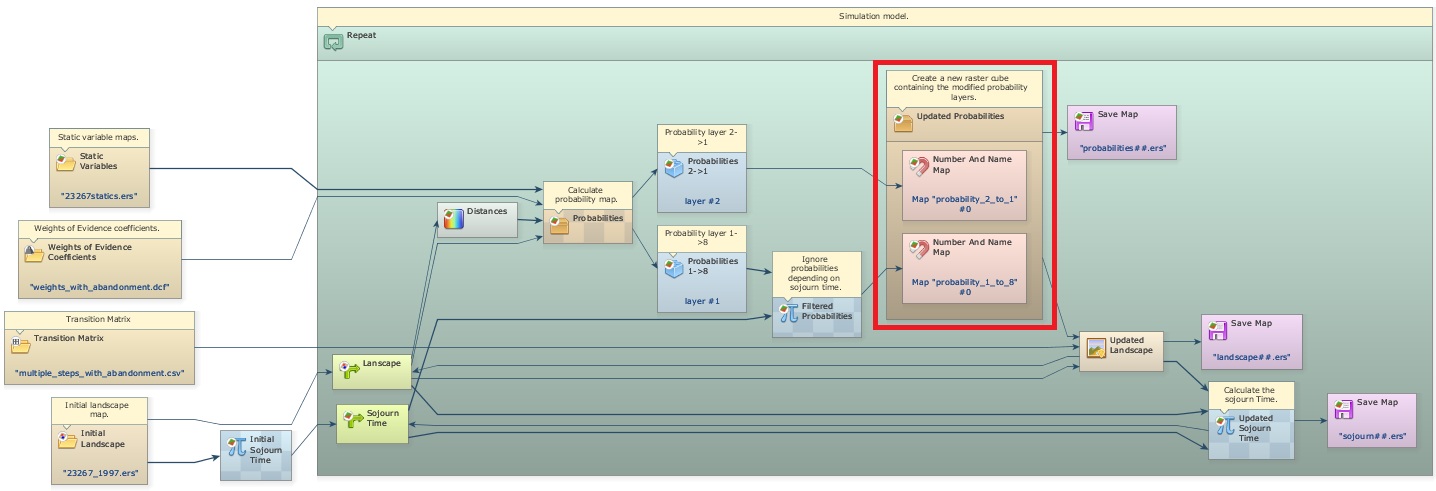The width and height of the screenshot is (1436, 491).
Task: Click the Probabilities 1->8 cube icon
Action: (x=673, y=267)
